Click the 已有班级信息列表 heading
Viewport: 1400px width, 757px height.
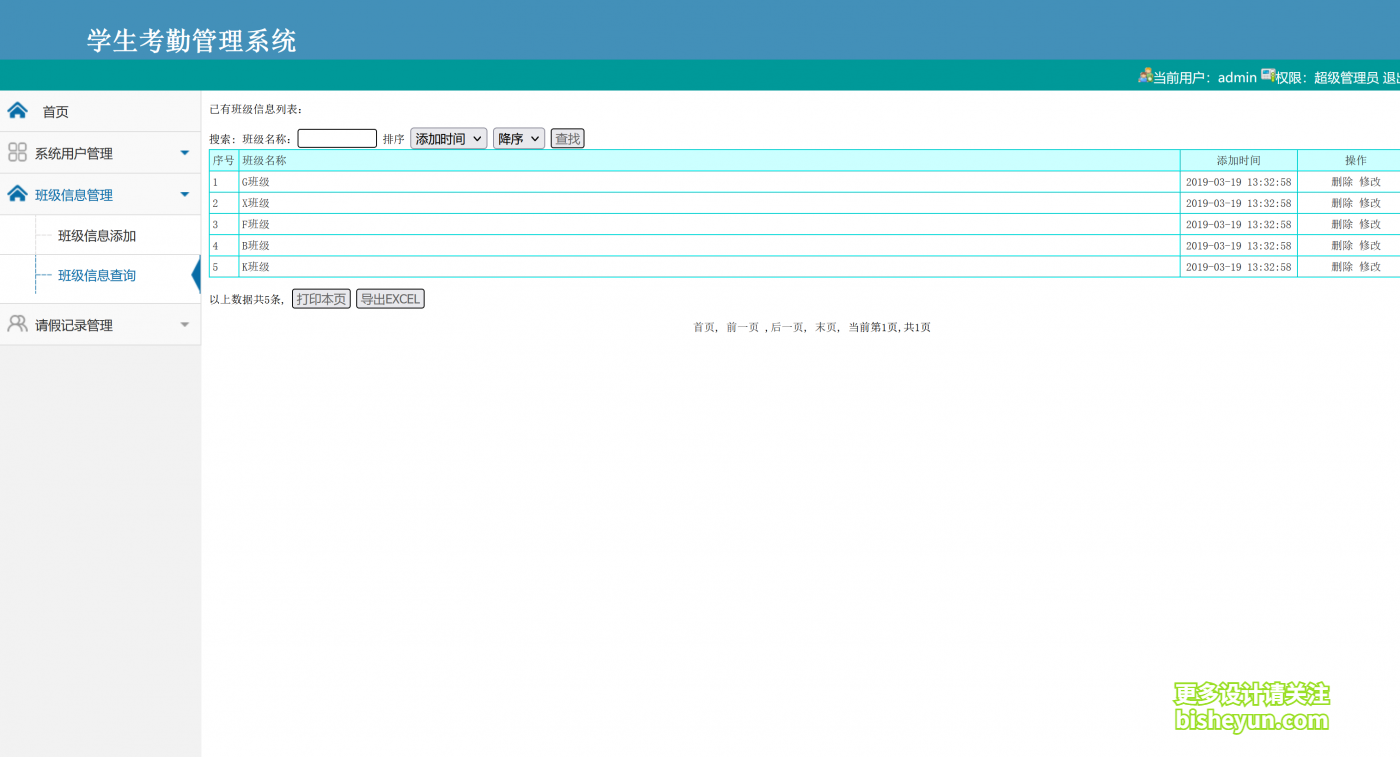click(255, 109)
